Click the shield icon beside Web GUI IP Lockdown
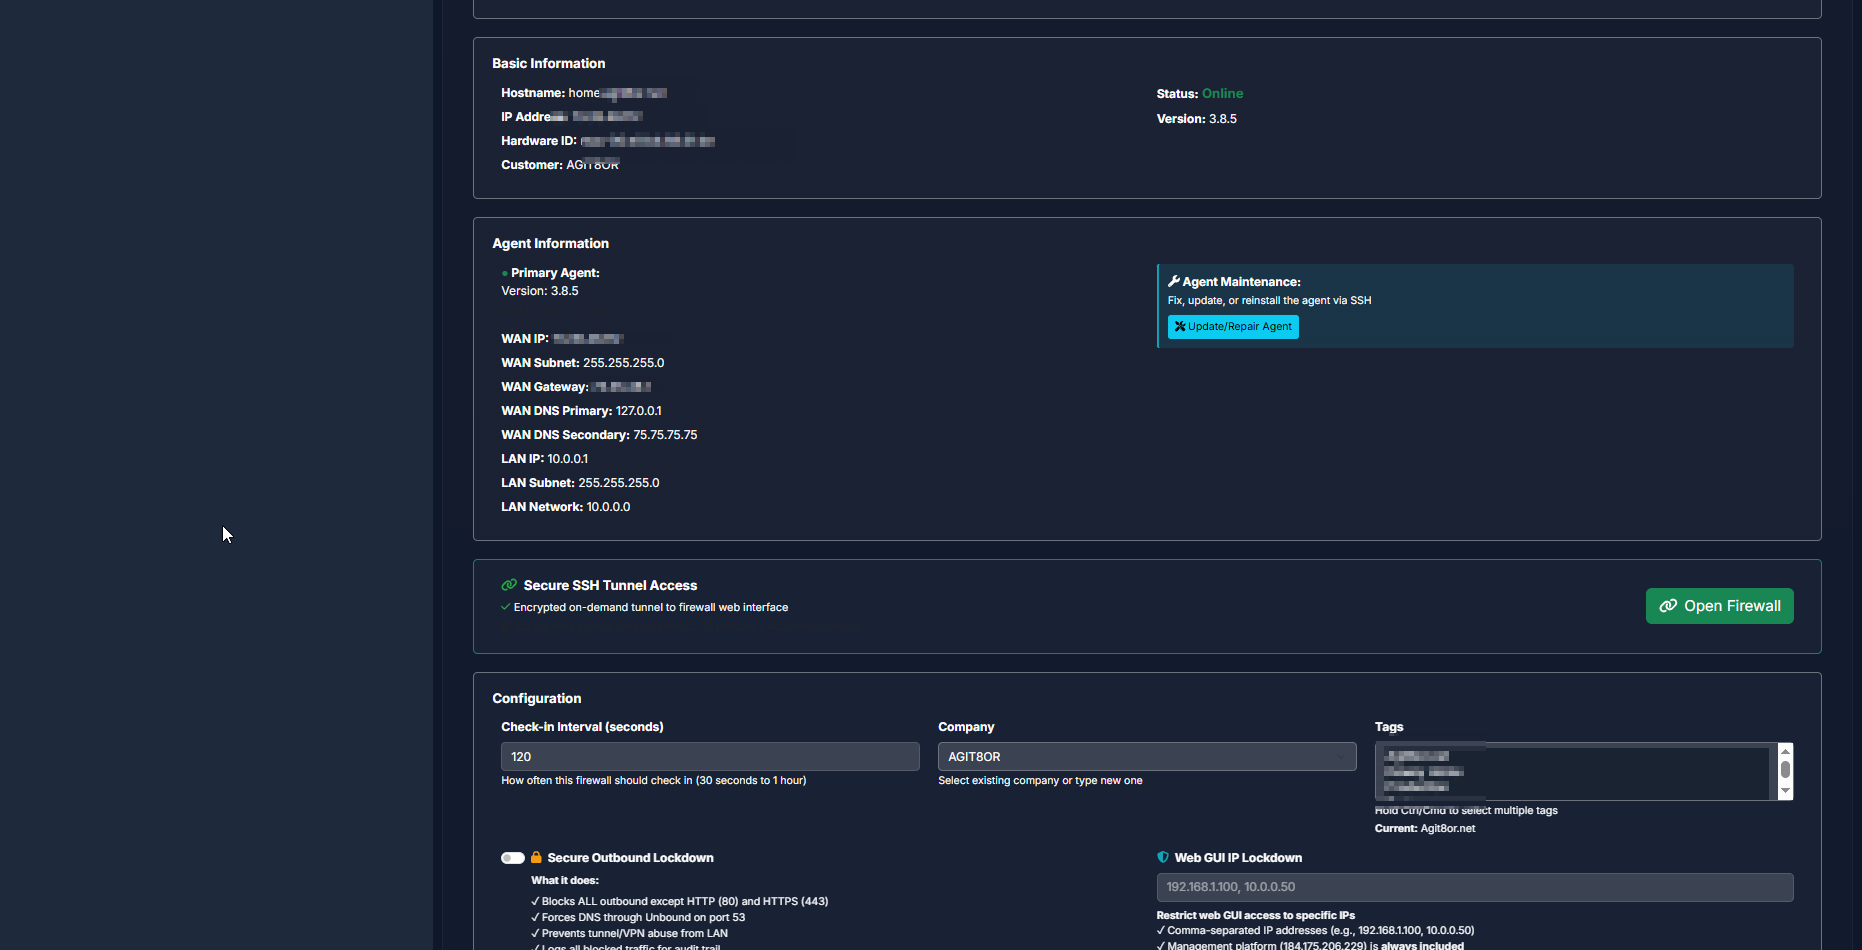This screenshot has height=950, width=1862. pos(1163,857)
